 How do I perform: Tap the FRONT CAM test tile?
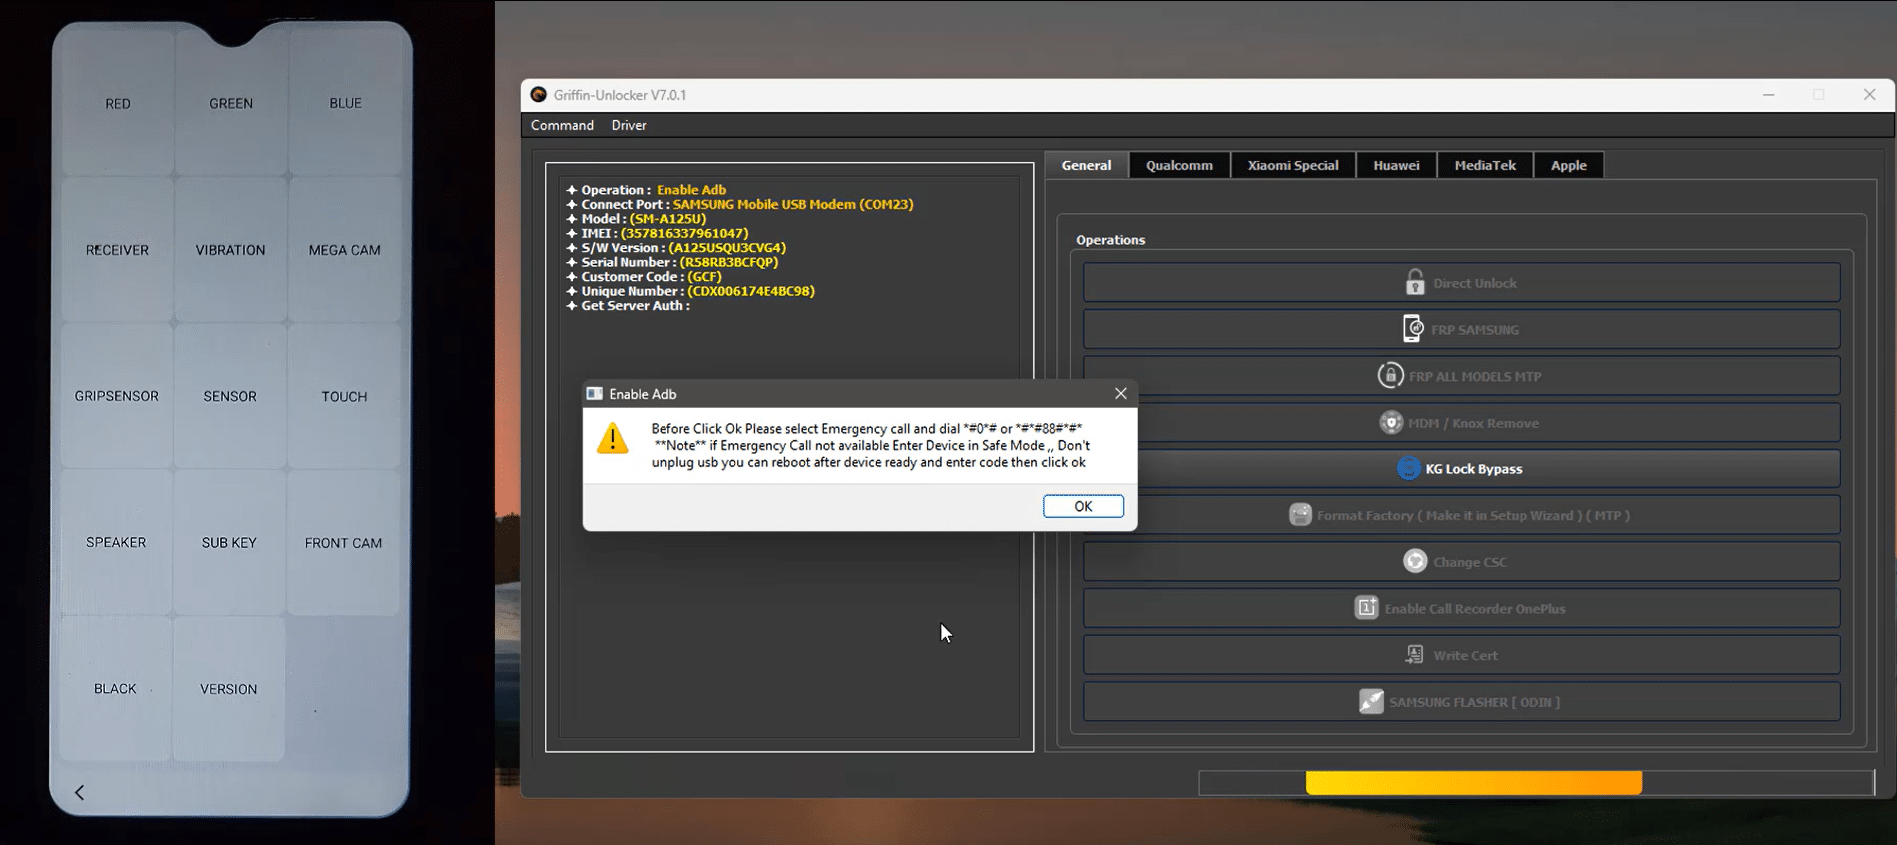click(x=344, y=542)
